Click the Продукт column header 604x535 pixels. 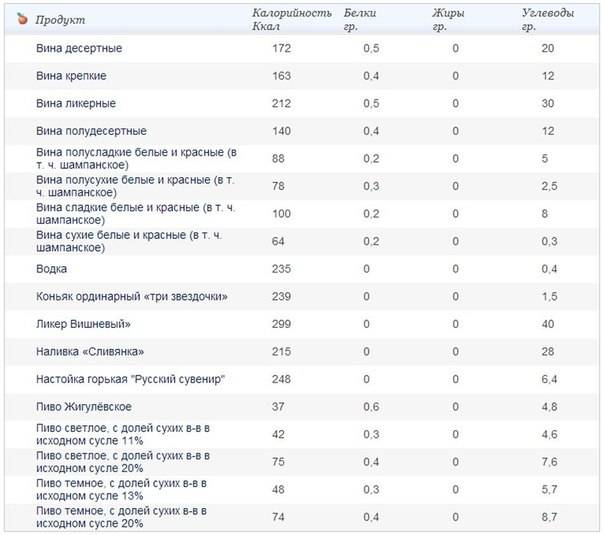[60, 20]
